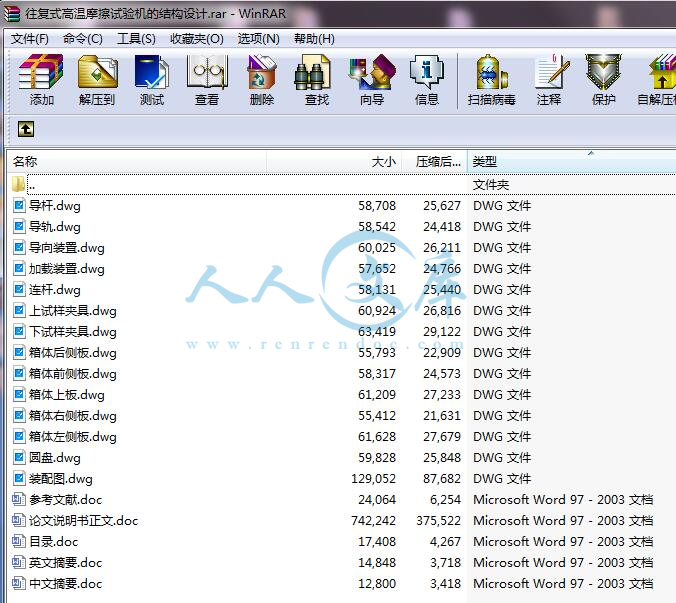Click the 保护 (Protect) shield icon
Image resolution: width=676 pixels, height=603 pixels.
604,80
